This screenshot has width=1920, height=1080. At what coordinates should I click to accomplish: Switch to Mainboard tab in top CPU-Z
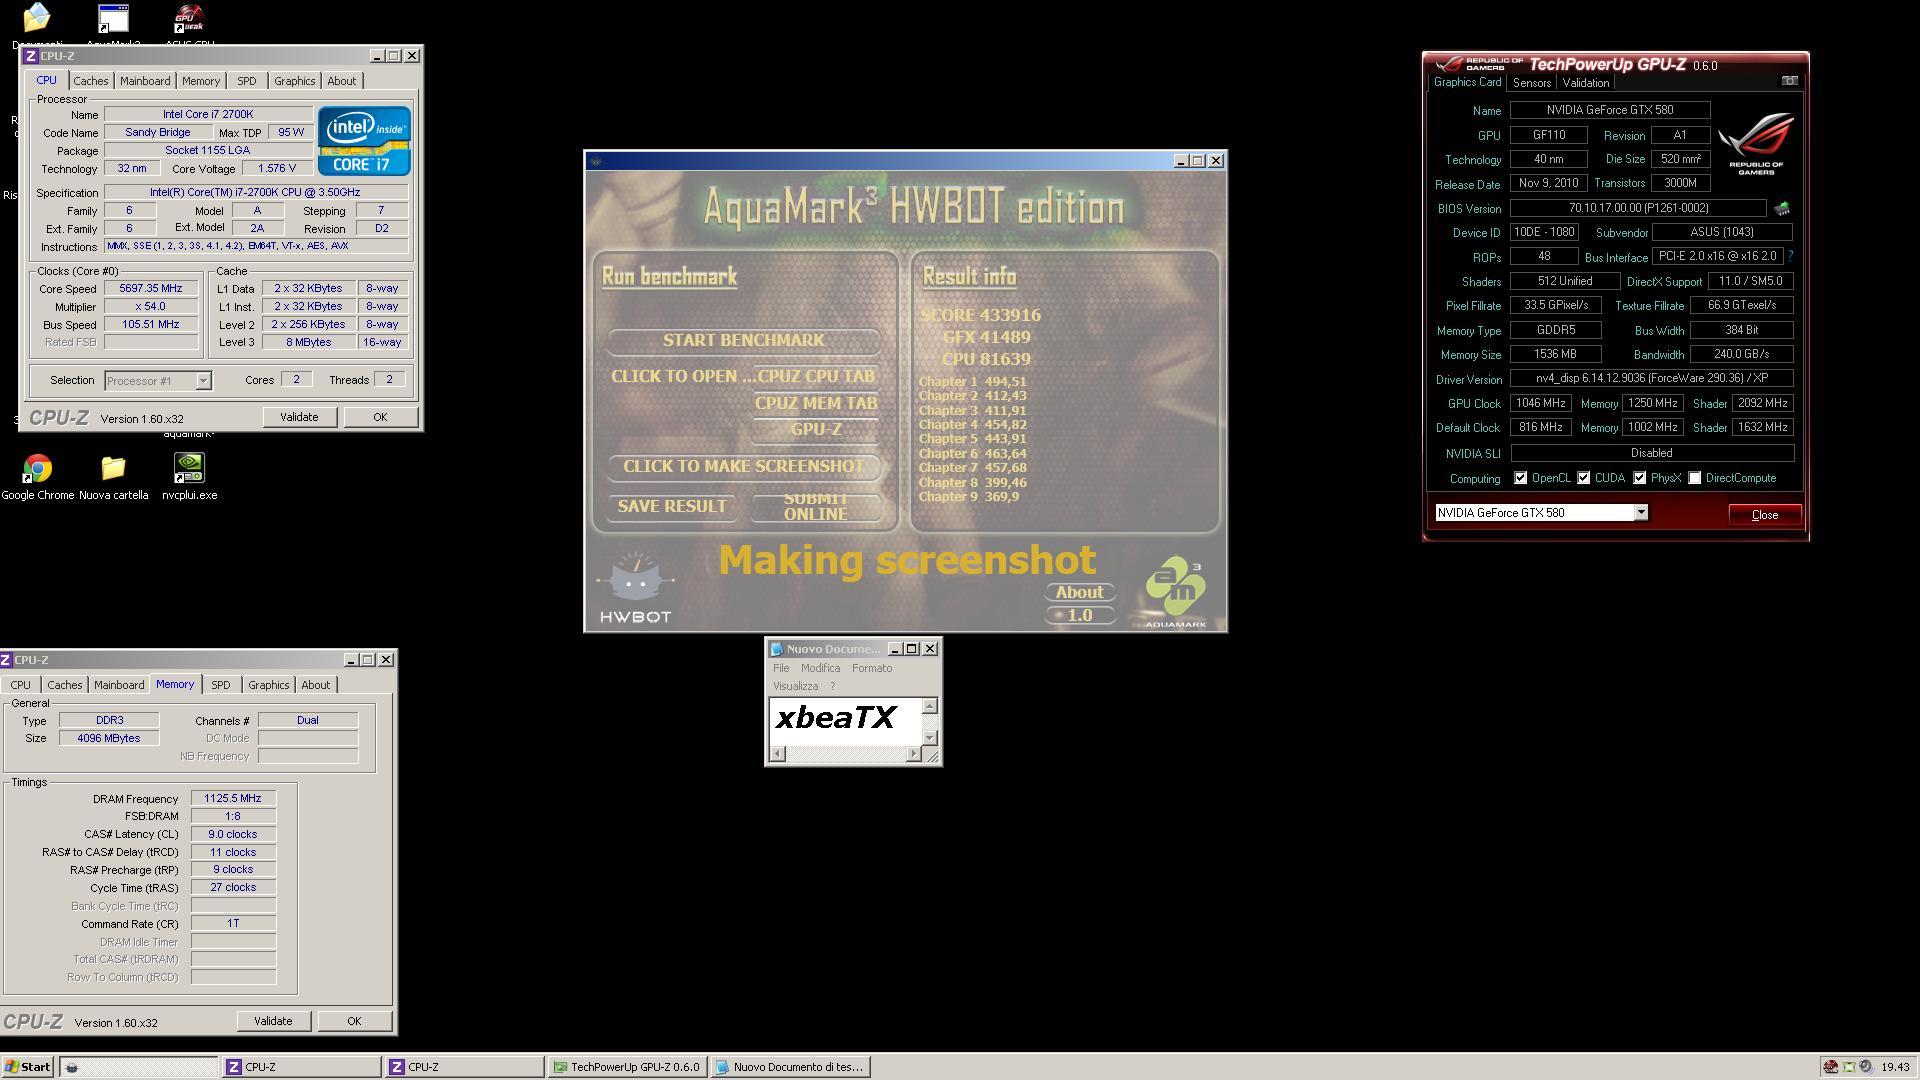(145, 81)
